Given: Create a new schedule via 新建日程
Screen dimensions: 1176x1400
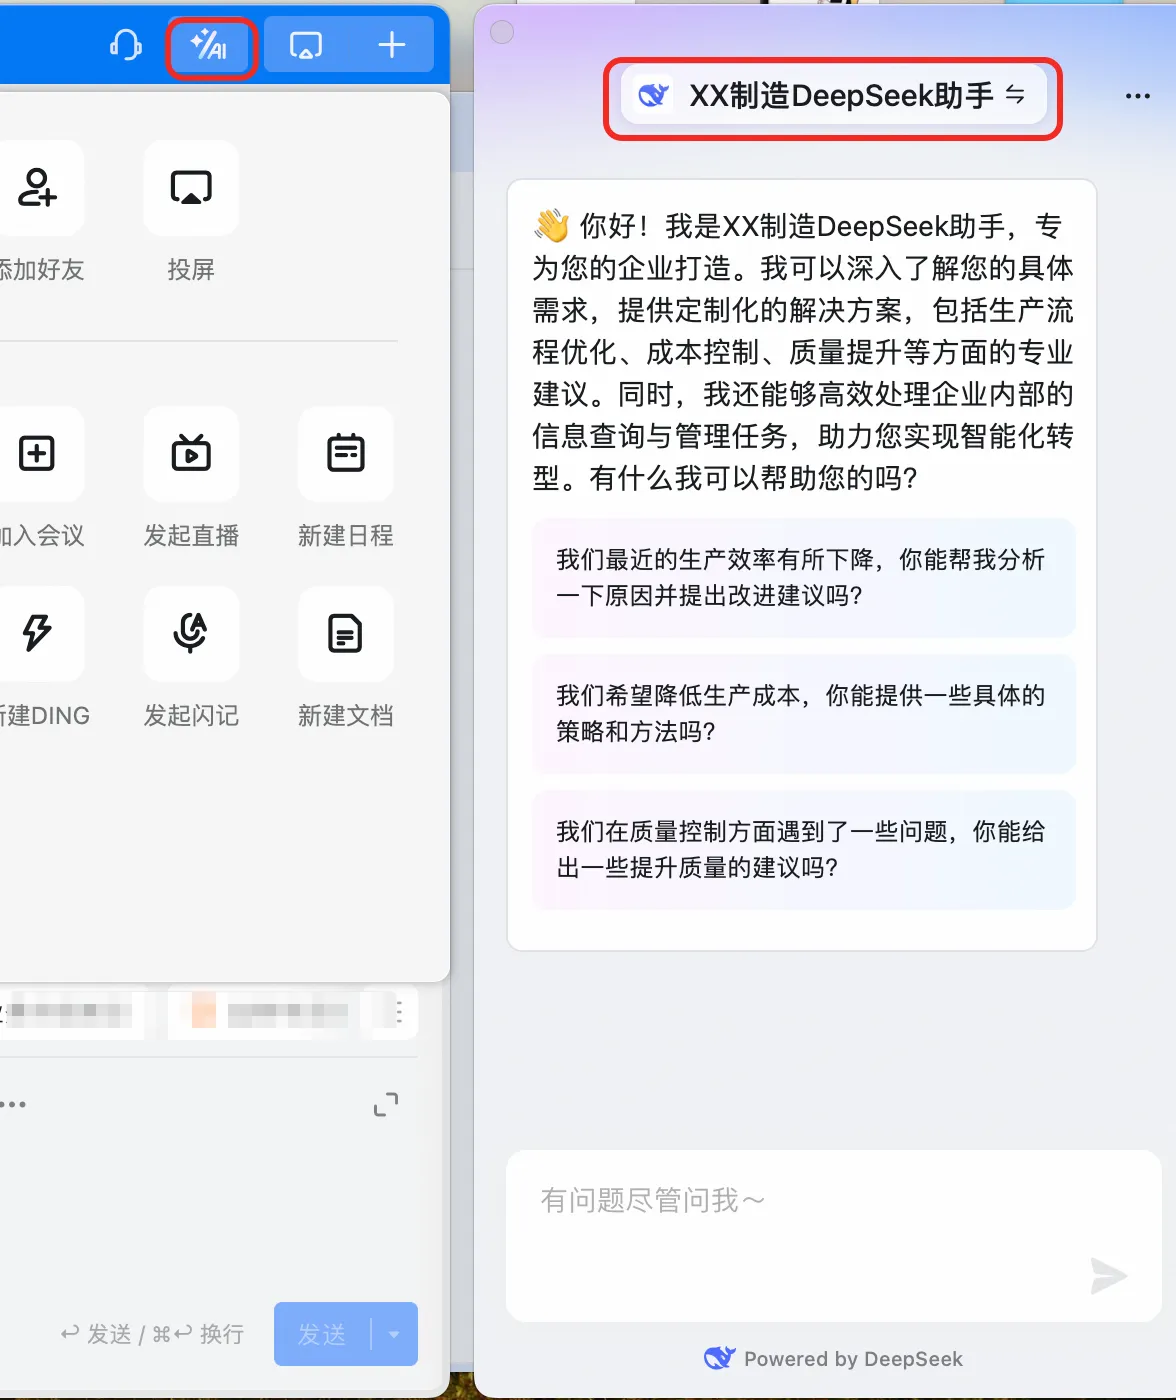Looking at the screenshot, I should (346, 454).
